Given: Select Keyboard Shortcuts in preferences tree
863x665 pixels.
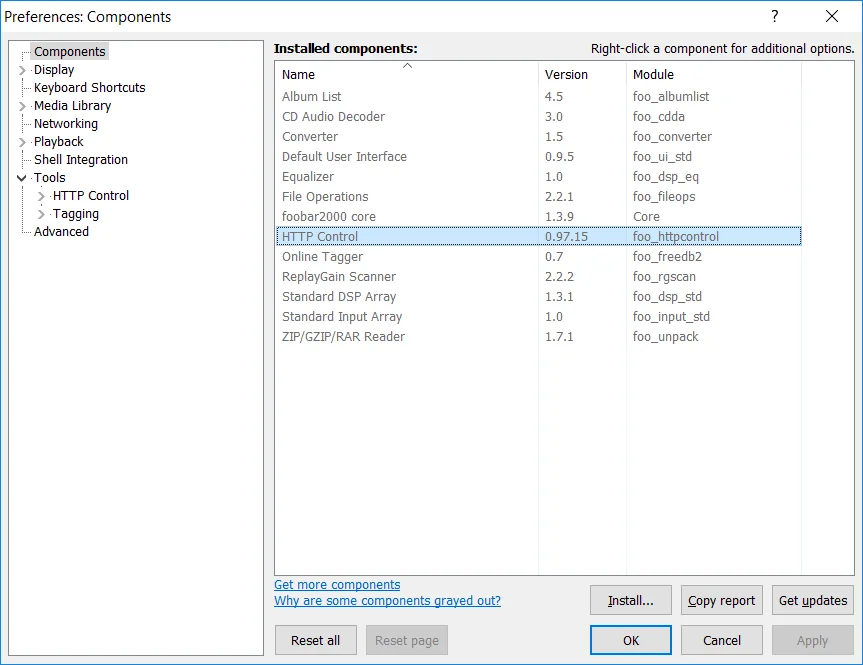Looking at the screenshot, I should pos(89,88).
